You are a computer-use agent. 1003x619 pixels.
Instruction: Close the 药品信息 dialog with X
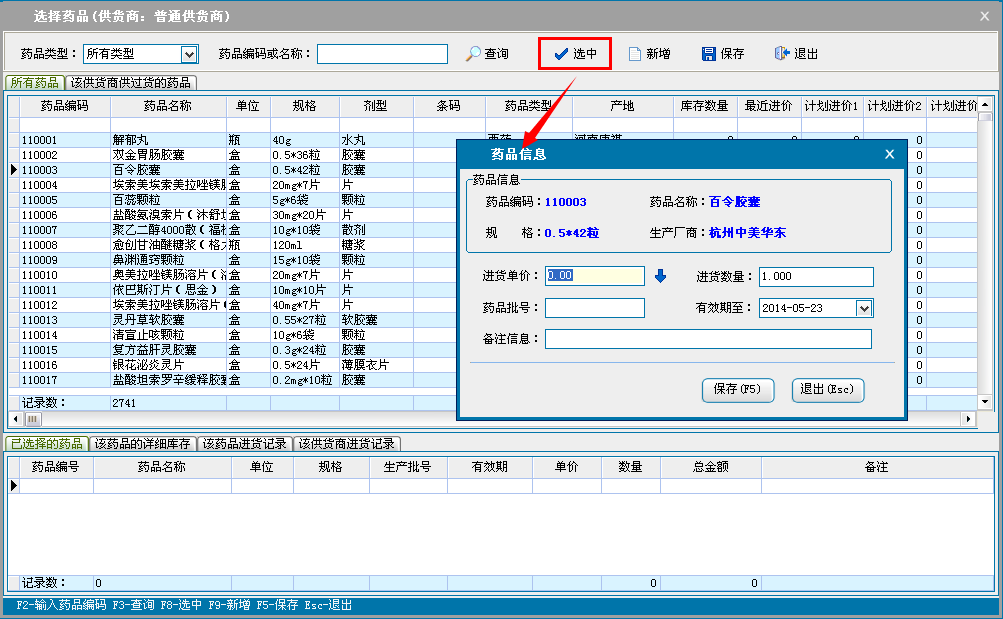click(x=889, y=154)
